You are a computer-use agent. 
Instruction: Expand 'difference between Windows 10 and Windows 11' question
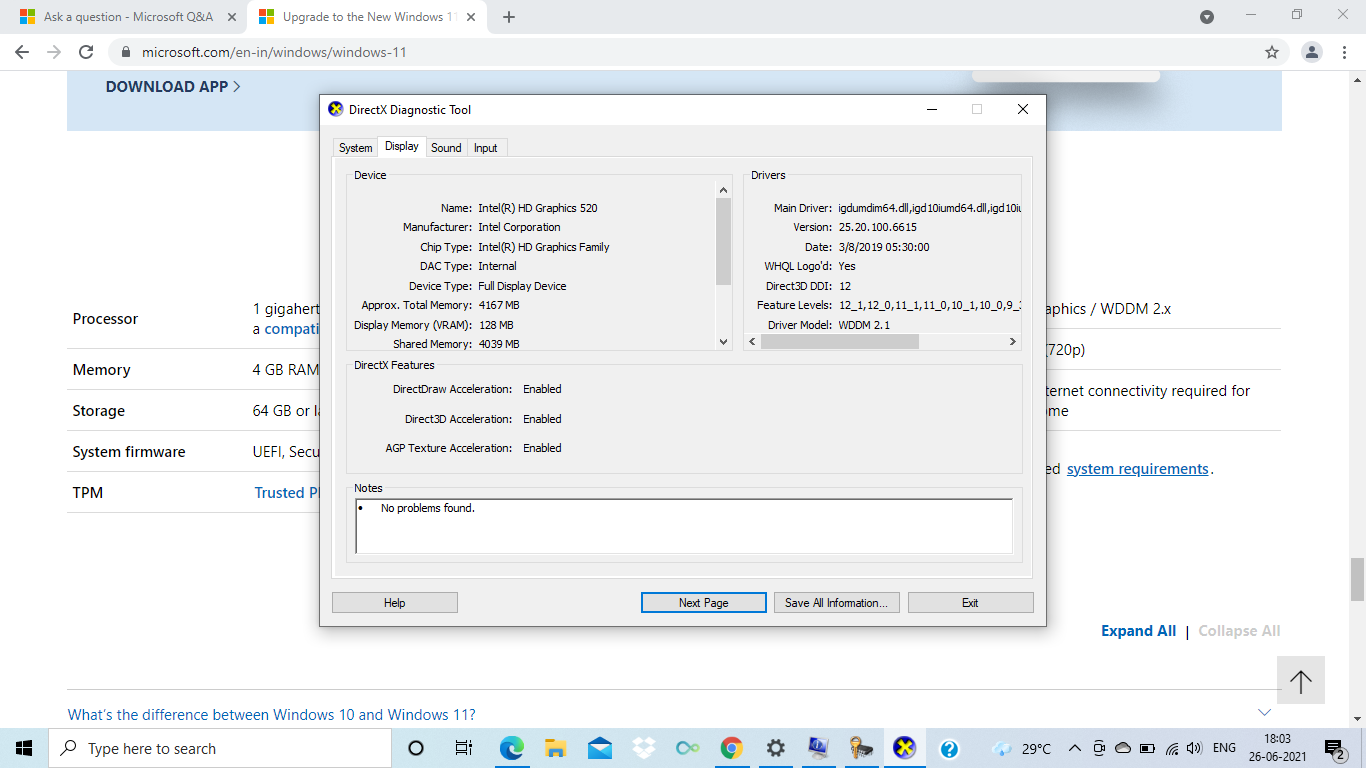272,715
